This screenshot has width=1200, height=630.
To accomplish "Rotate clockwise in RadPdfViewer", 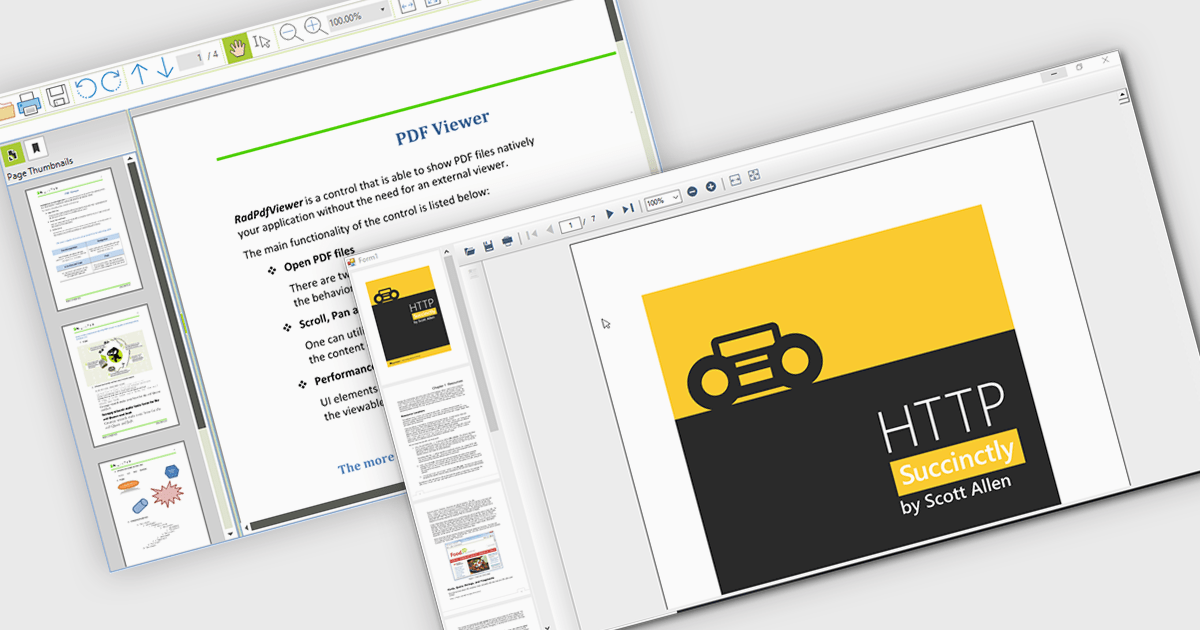I will click(111, 81).
